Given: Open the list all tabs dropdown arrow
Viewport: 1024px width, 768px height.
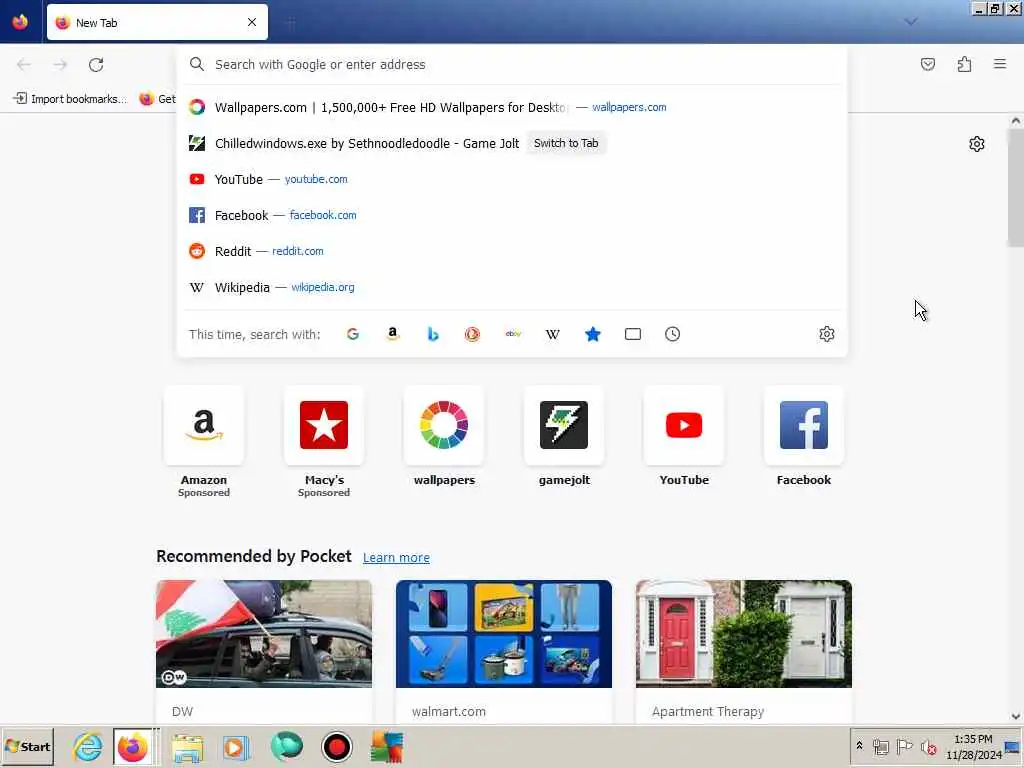Looking at the screenshot, I should [910, 22].
